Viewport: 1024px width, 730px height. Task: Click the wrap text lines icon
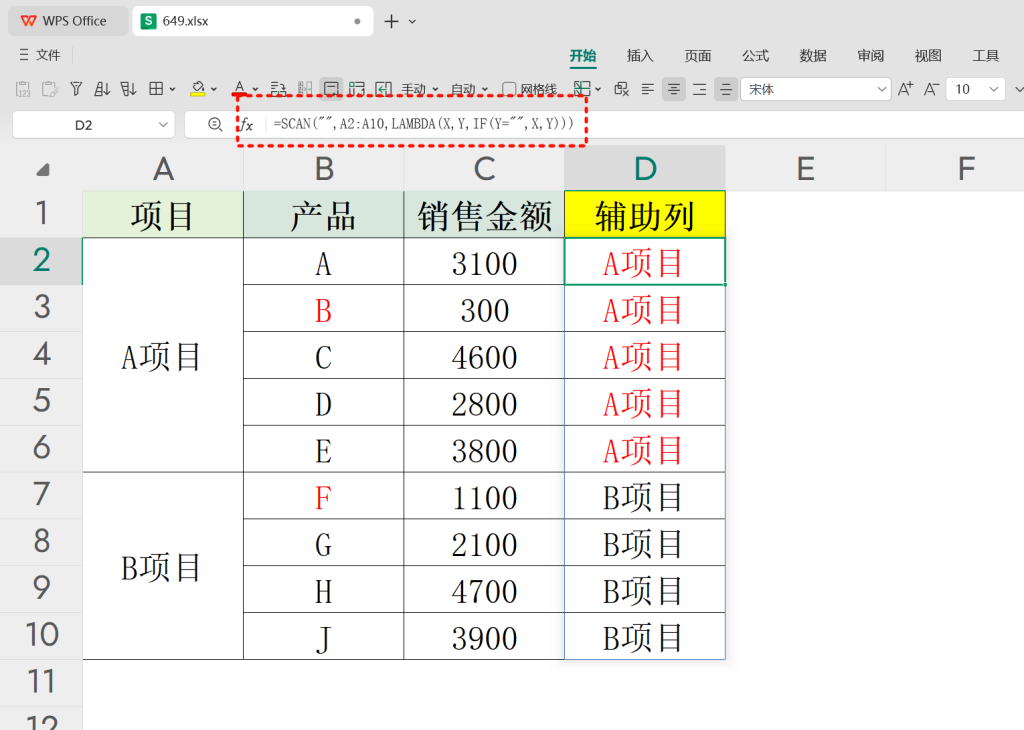tap(279, 89)
